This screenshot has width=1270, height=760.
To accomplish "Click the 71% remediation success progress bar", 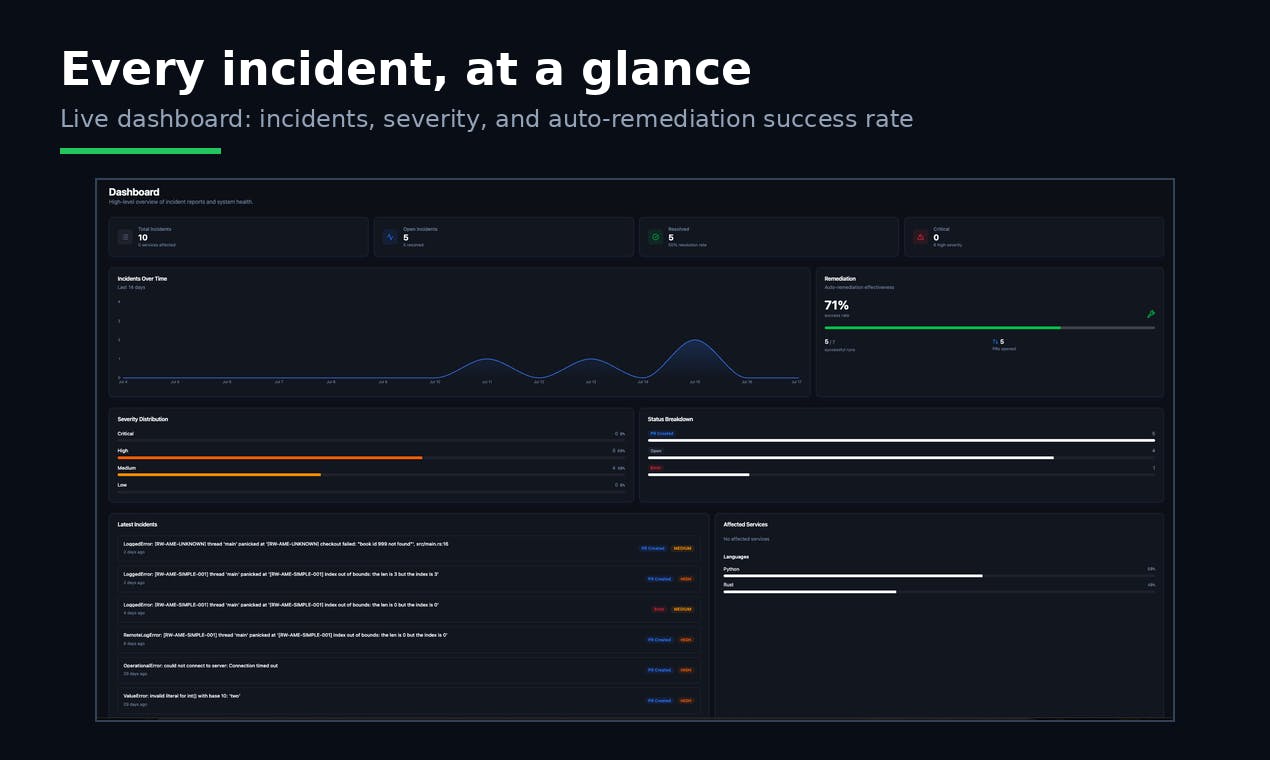I will [x=990, y=327].
